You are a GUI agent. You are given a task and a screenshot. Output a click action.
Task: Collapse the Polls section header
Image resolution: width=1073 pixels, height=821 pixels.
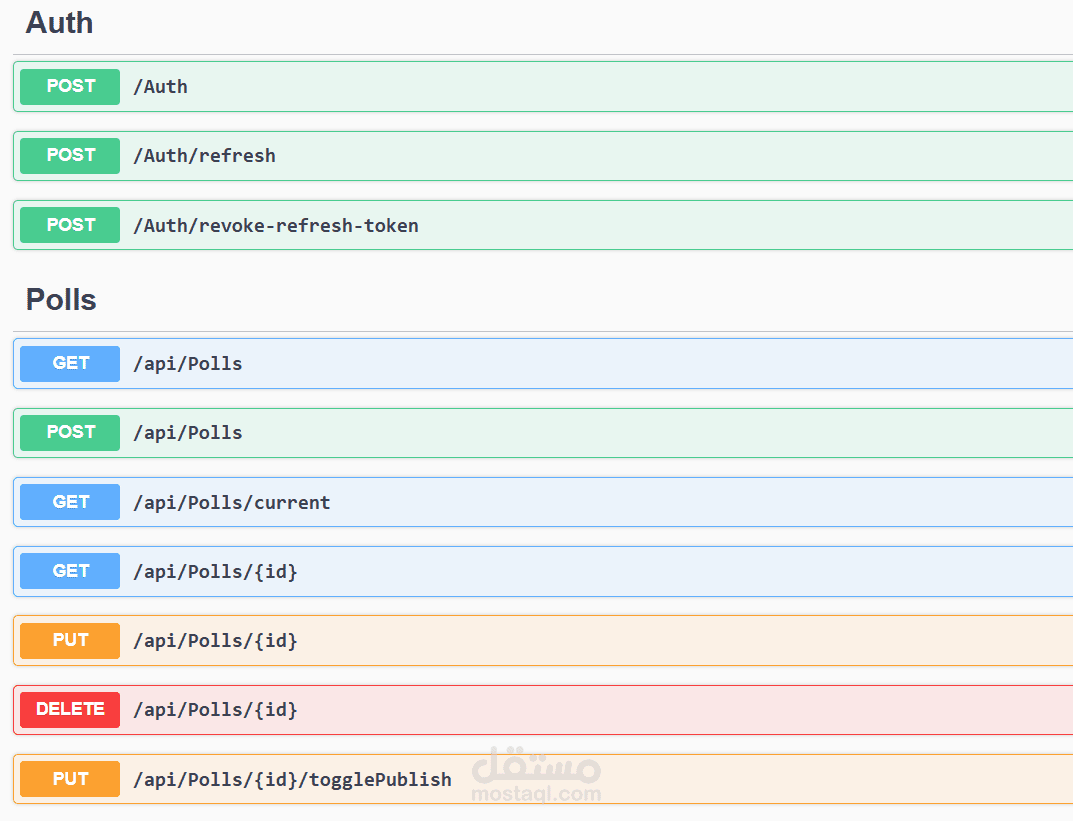(x=61, y=300)
